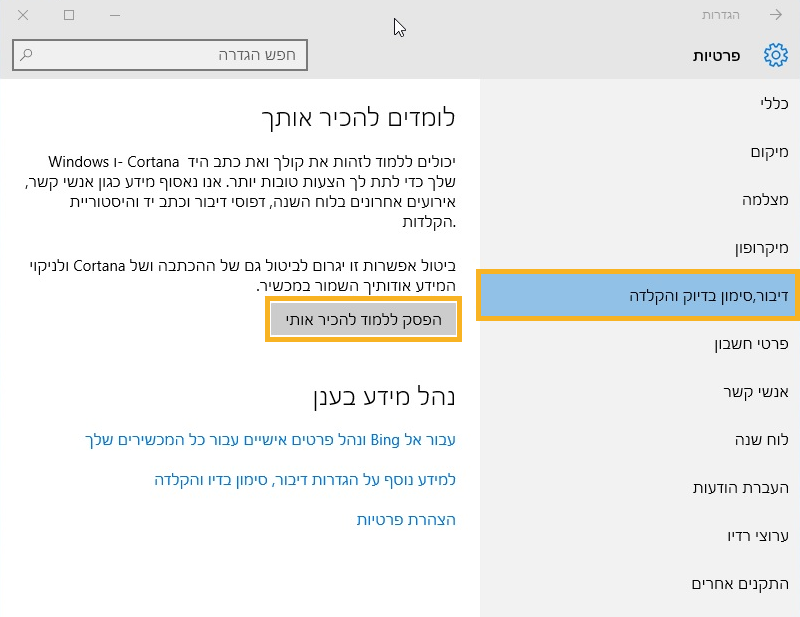Select ערוצי רדיו sidebar entry
The image size is (800, 617).
758,536
